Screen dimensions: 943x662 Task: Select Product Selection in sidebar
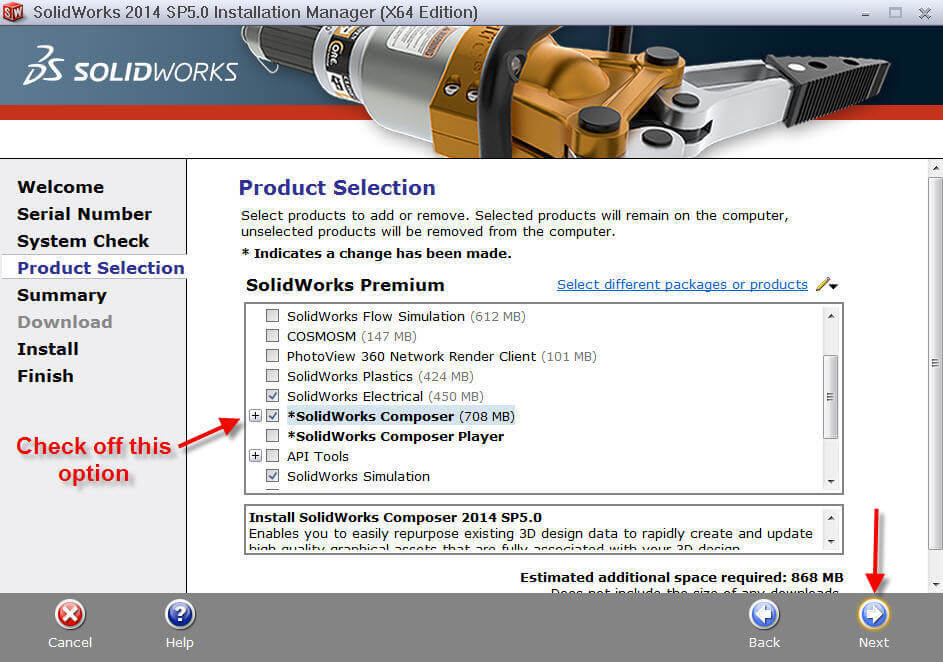click(x=101, y=268)
